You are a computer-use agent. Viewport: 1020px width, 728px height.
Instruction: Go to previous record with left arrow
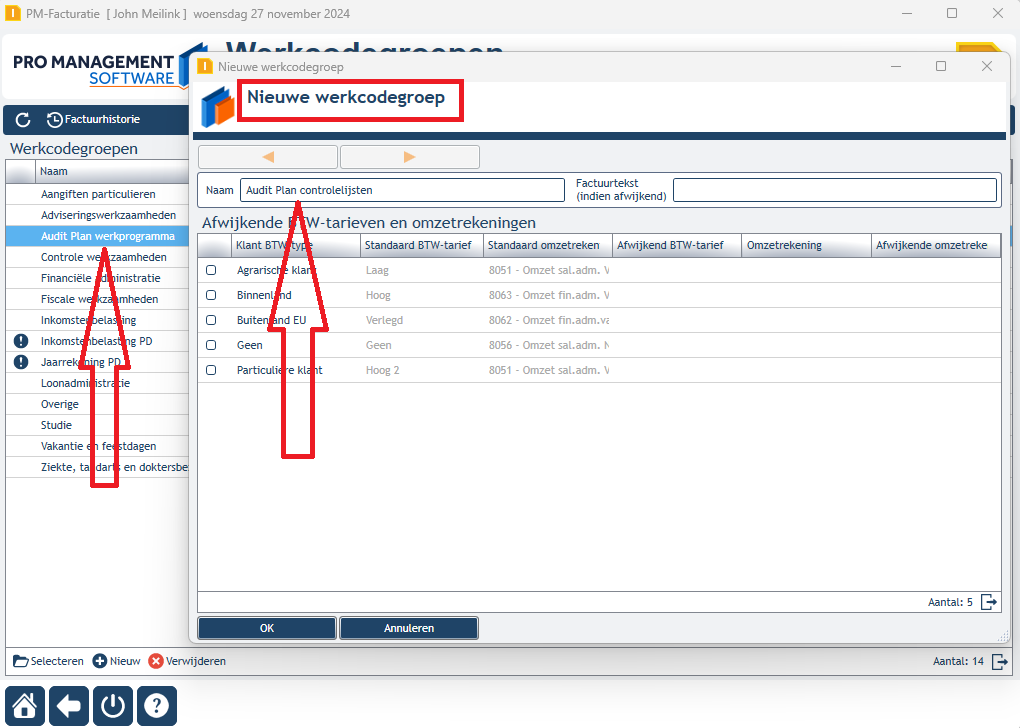tap(268, 157)
